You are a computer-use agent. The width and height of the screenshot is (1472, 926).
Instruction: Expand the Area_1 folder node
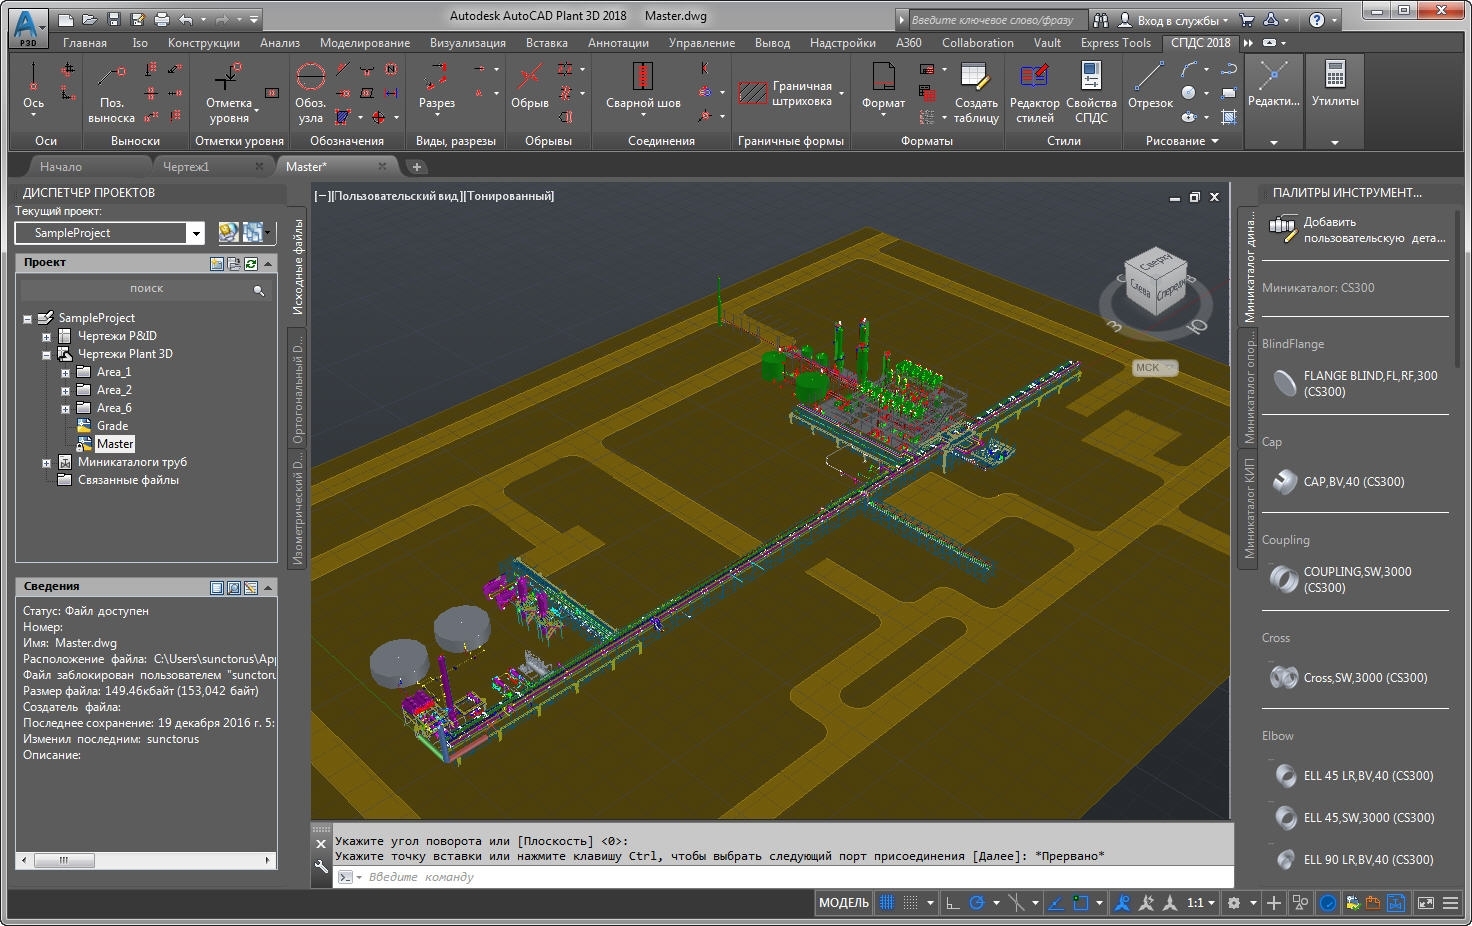65,373
